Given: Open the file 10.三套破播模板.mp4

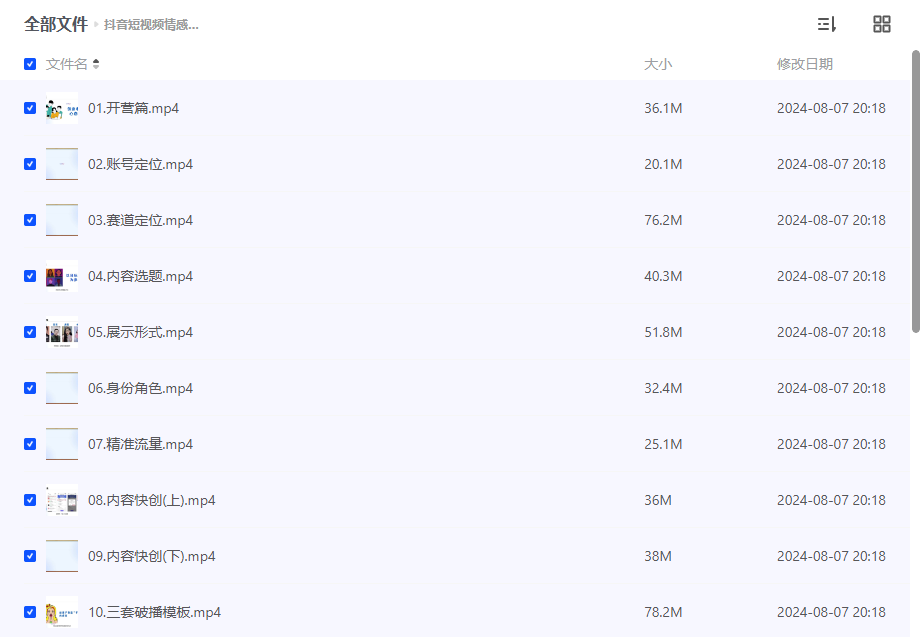Looking at the screenshot, I should pyautogui.click(x=155, y=612).
